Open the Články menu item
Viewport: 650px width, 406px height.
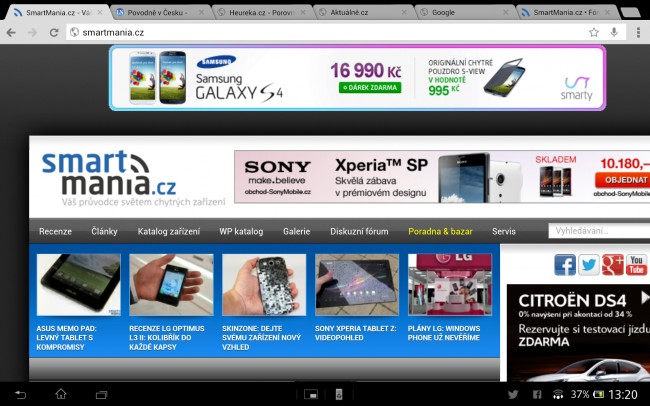pyautogui.click(x=104, y=231)
